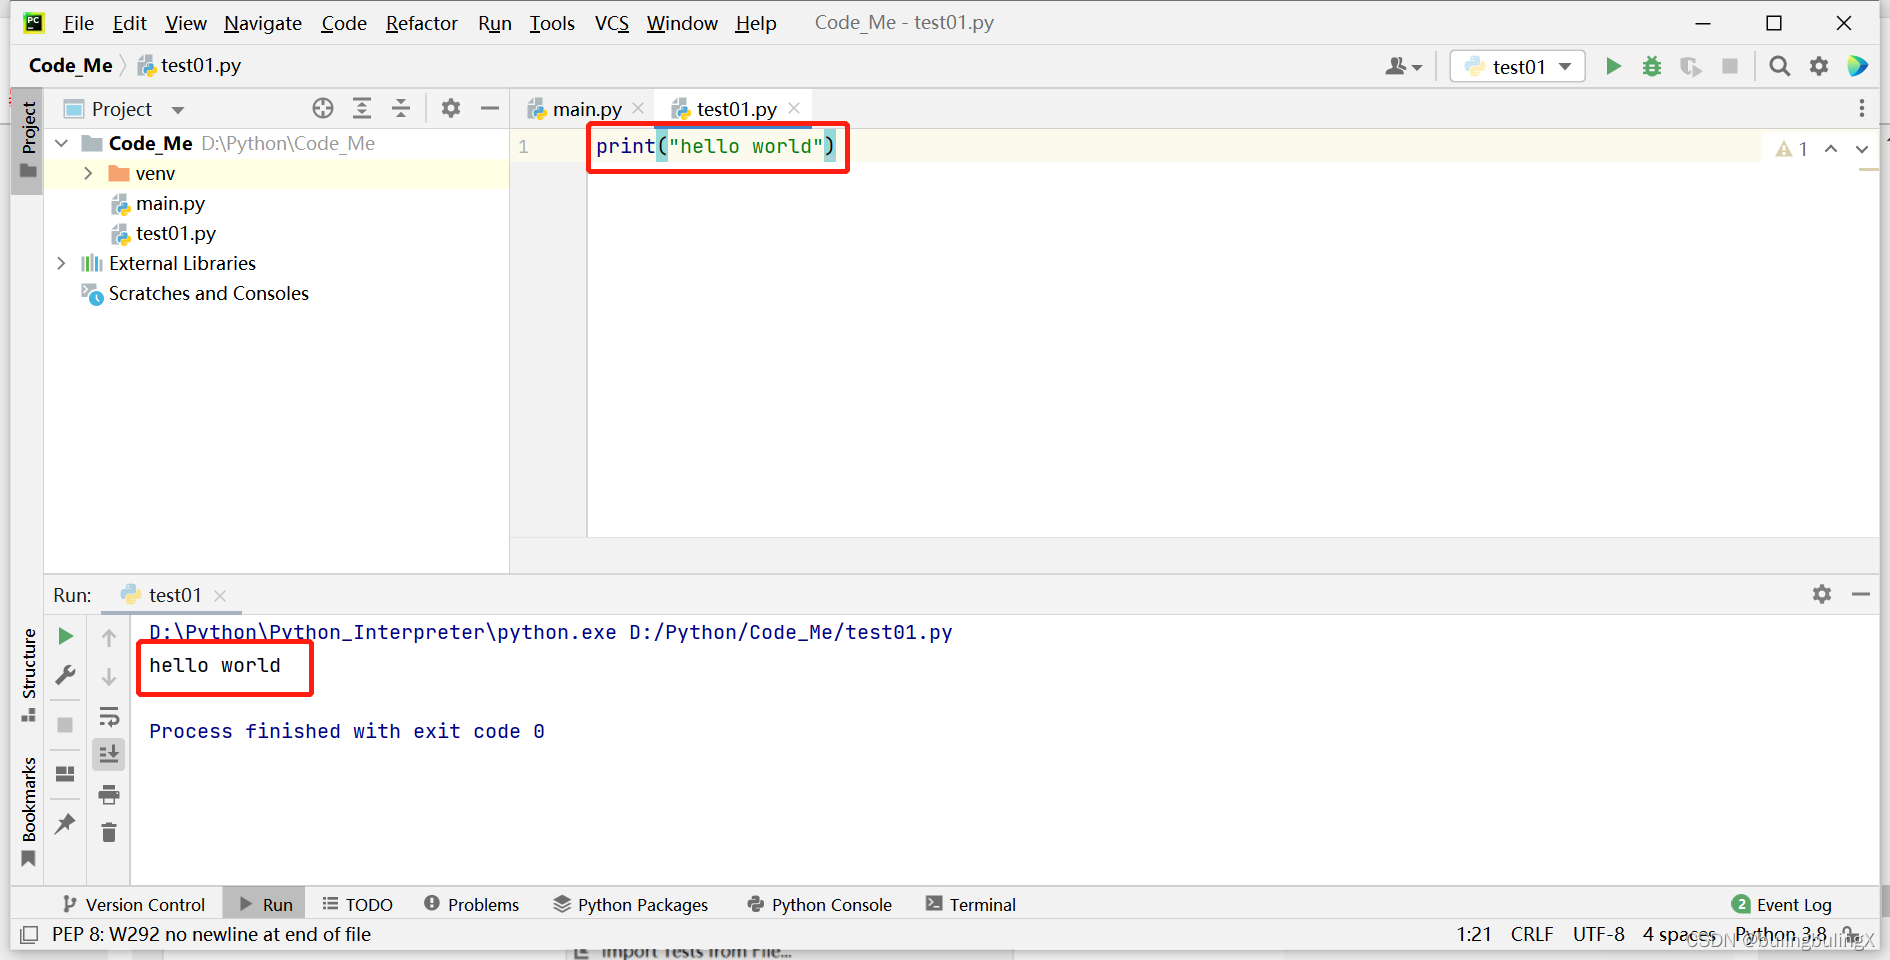Open IDE settings gear in top toolbar
Screen dimensions: 1890x960
point(1819,66)
